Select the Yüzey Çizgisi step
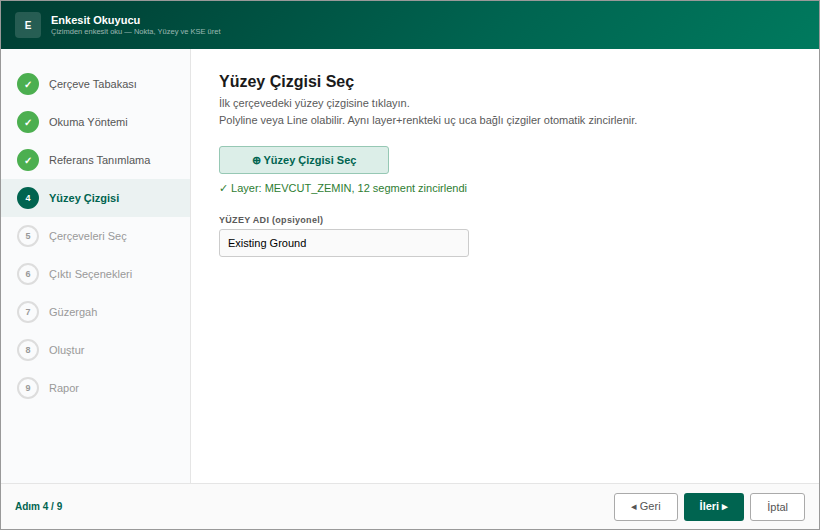Viewport: 820px width, 530px height. coord(96,198)
